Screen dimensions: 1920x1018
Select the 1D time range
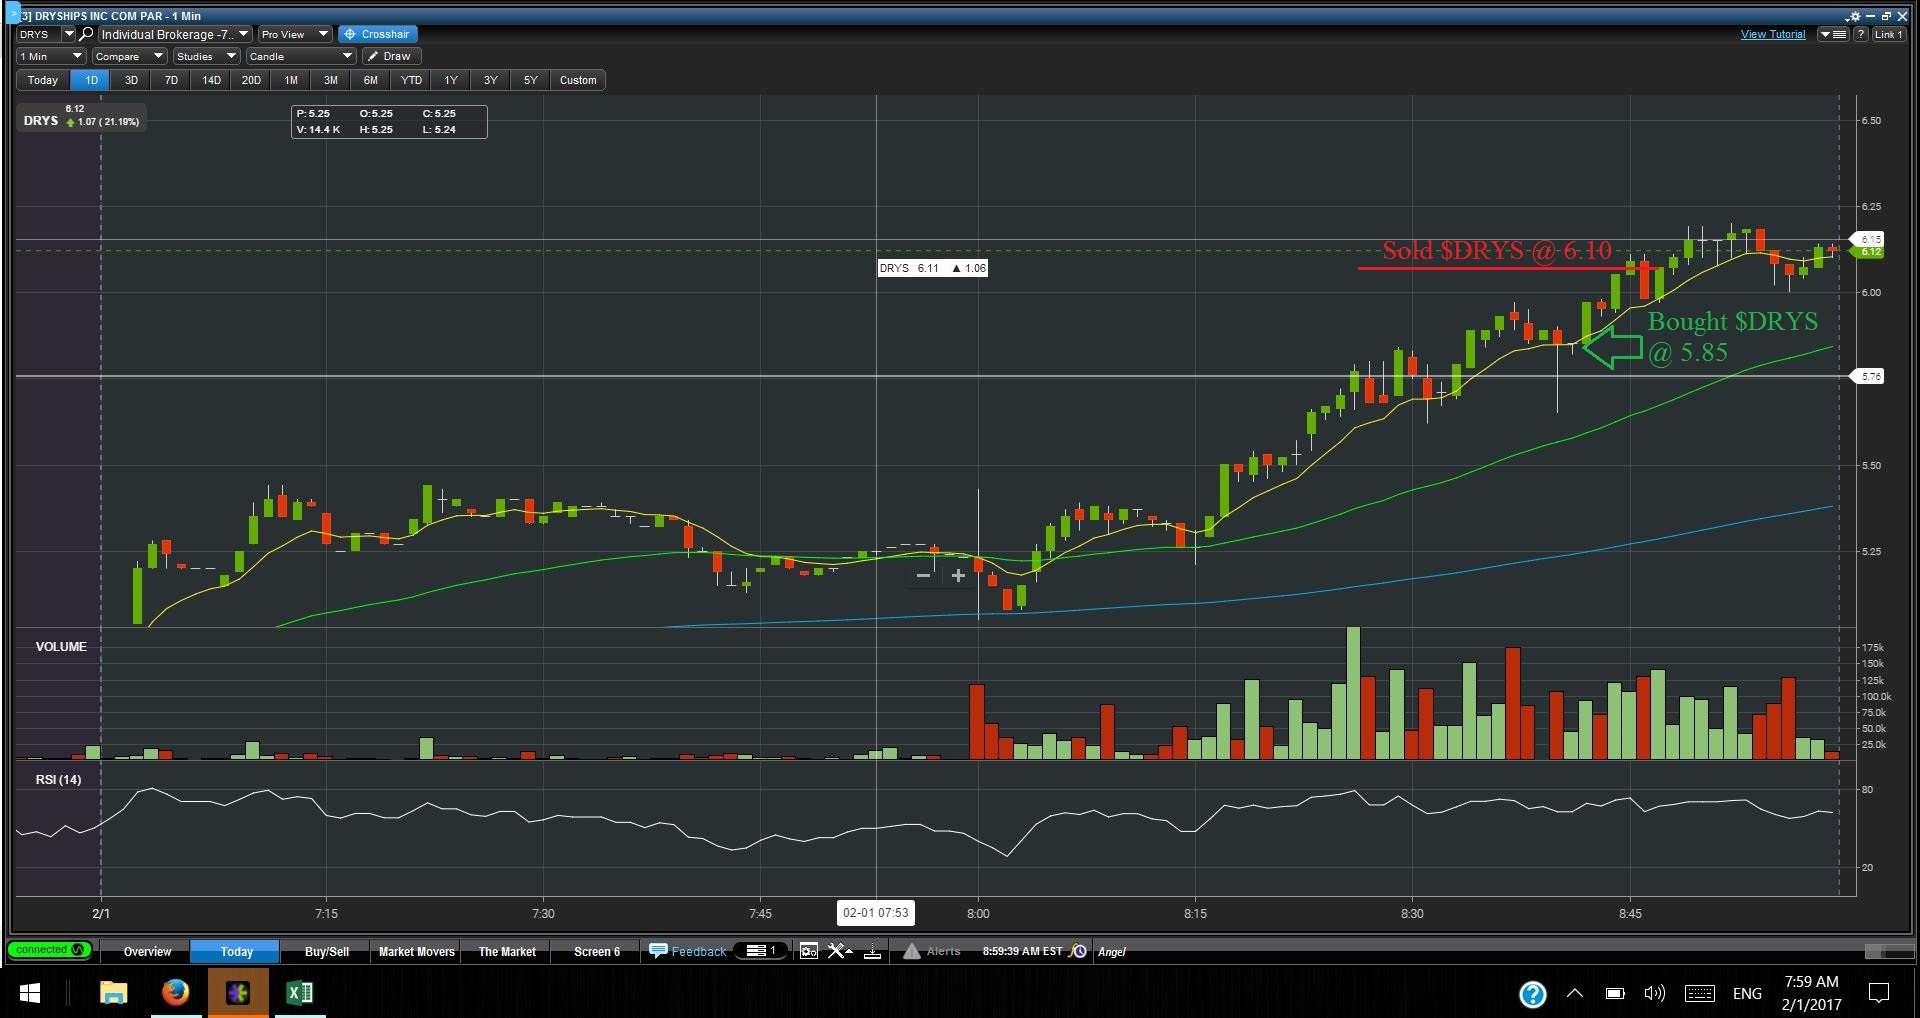[x=91, y=80]
